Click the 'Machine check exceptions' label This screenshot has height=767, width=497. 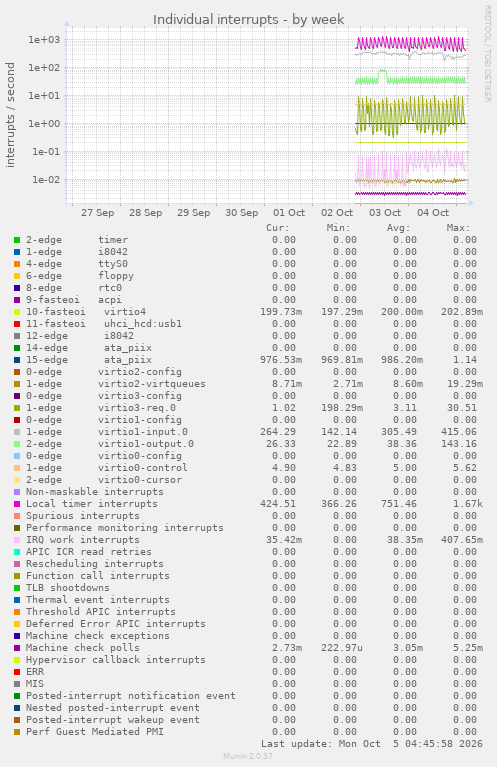click(x=98, y=636)
